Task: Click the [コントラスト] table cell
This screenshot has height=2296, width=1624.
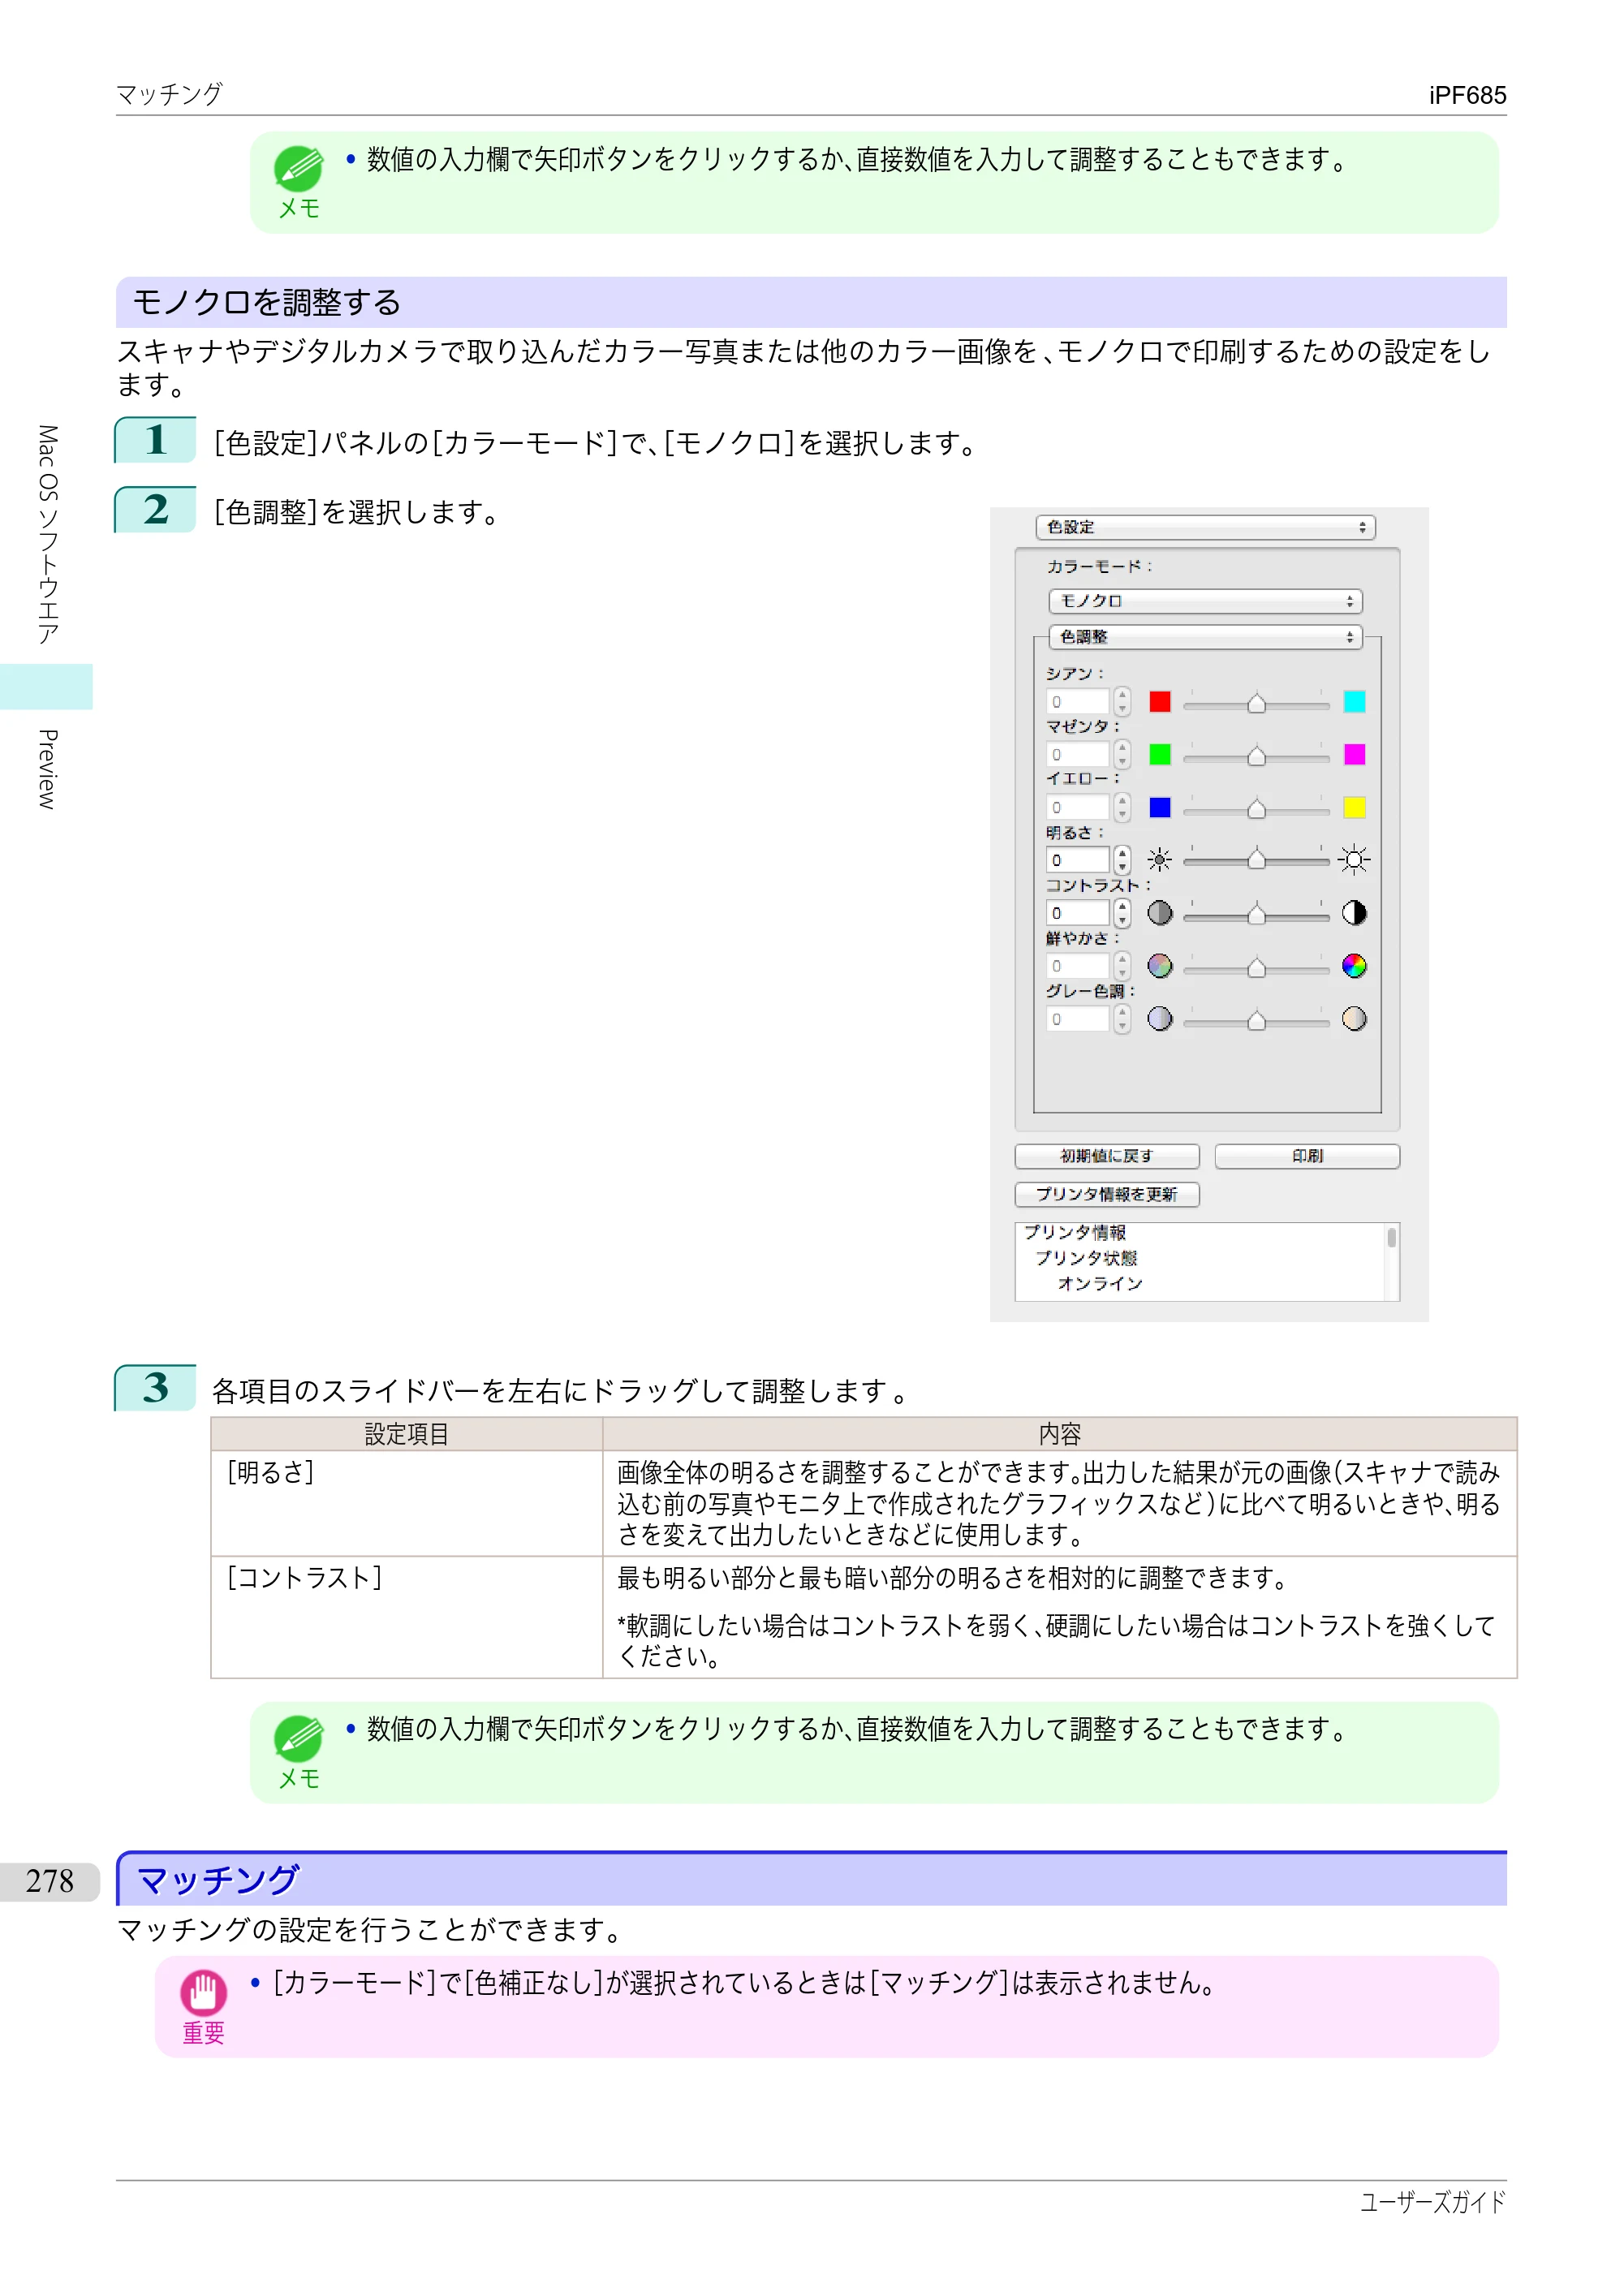Action: 406,1617
